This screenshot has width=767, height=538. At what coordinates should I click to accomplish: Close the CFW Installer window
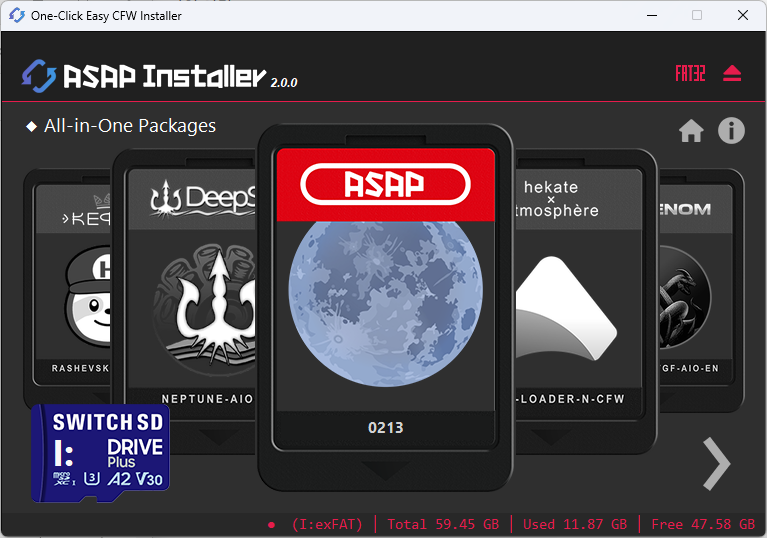tap(743, 16)
